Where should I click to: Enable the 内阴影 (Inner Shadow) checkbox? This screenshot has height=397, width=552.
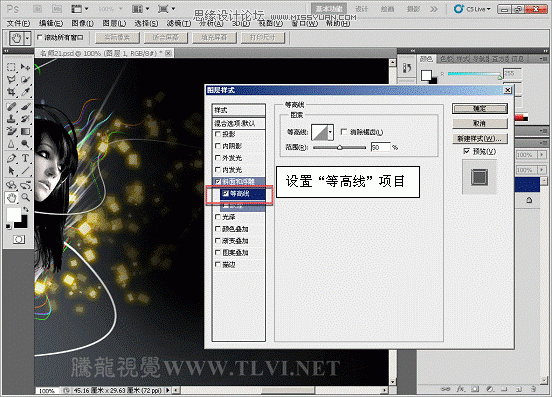point(218,146)
